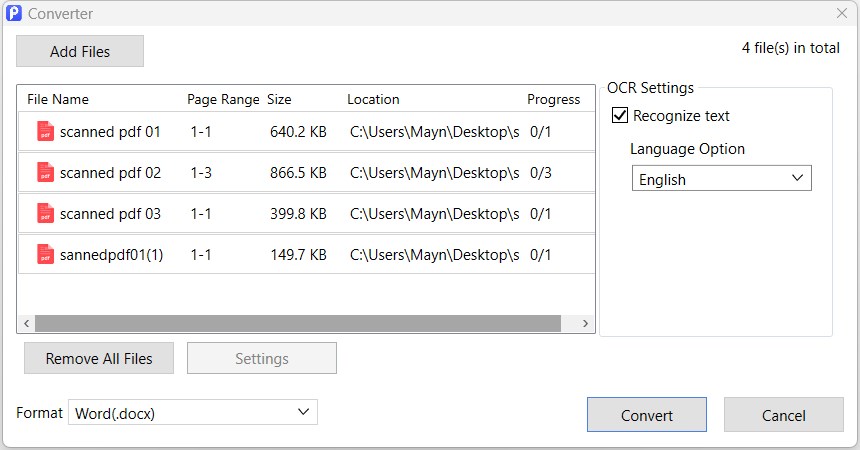The height and width of the screenshot is (450, 860).
Task: Click the PDF icon for scanned pdf 02
Action: click(x=45, y=173)
